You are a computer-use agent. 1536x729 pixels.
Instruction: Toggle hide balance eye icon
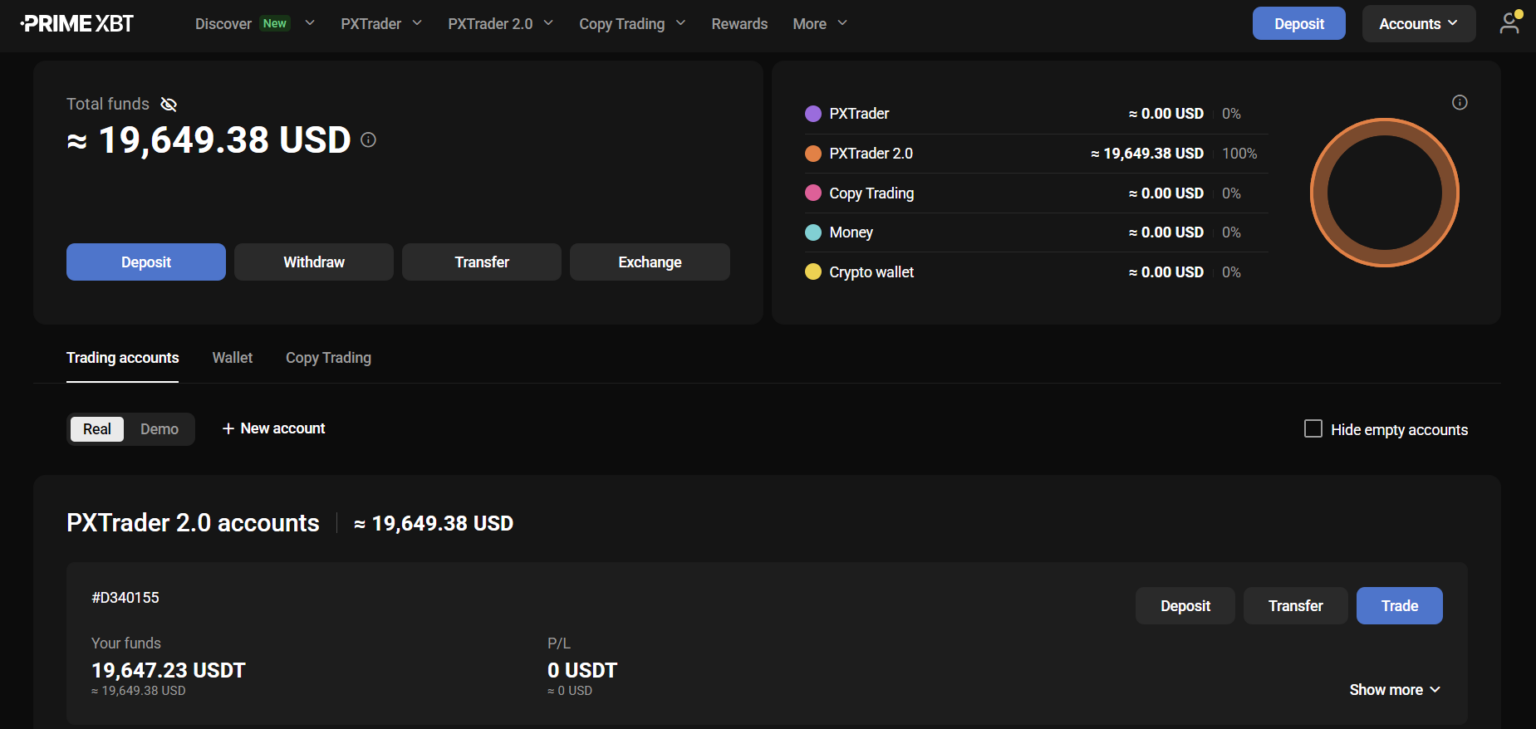coord(168,104)
